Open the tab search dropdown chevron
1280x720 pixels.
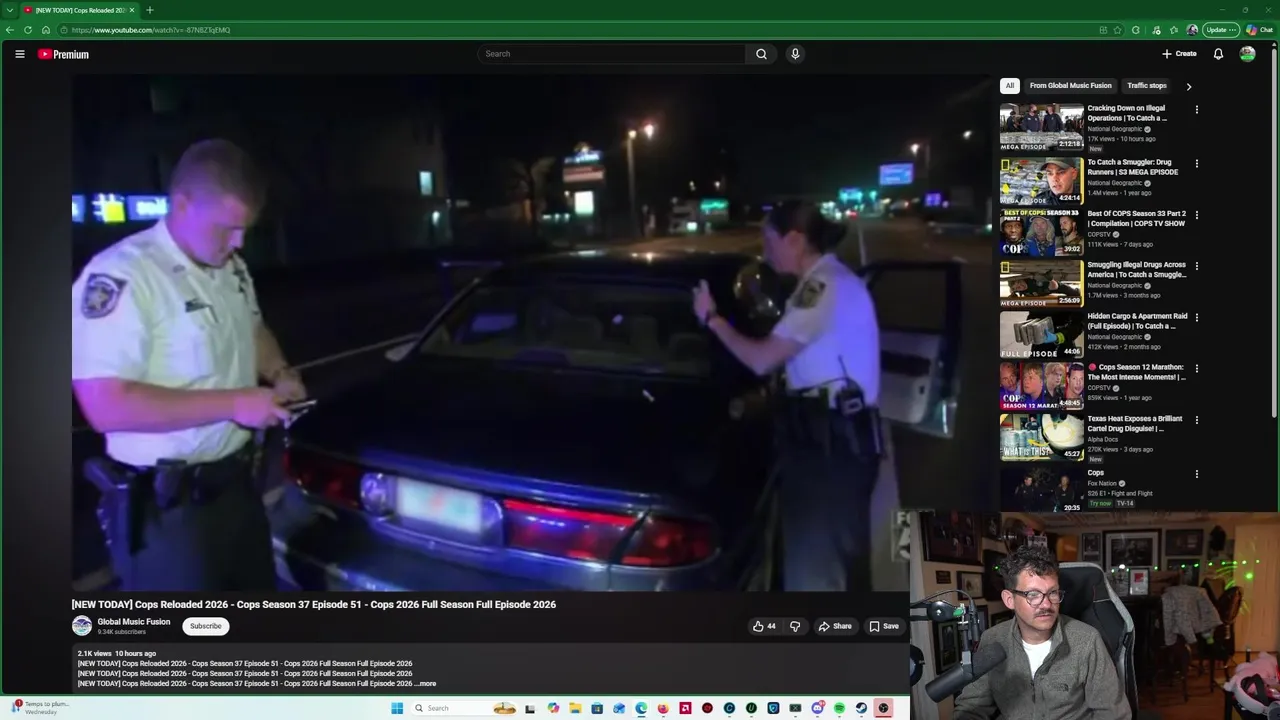[x=9, y=10]
